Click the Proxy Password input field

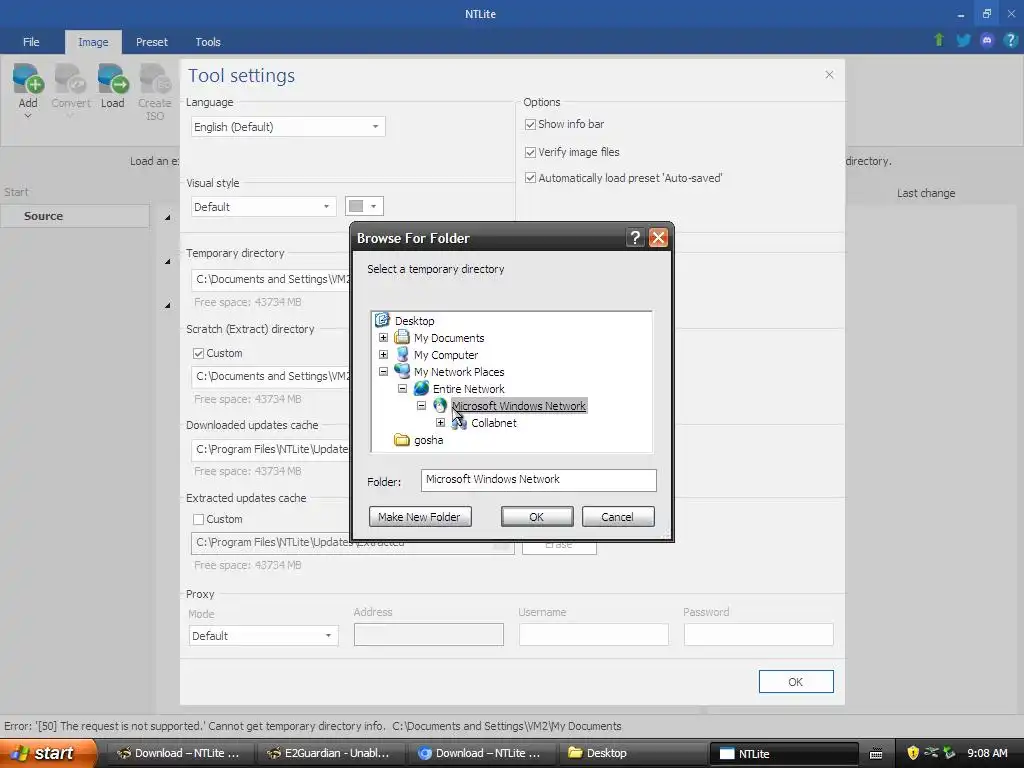758,635
